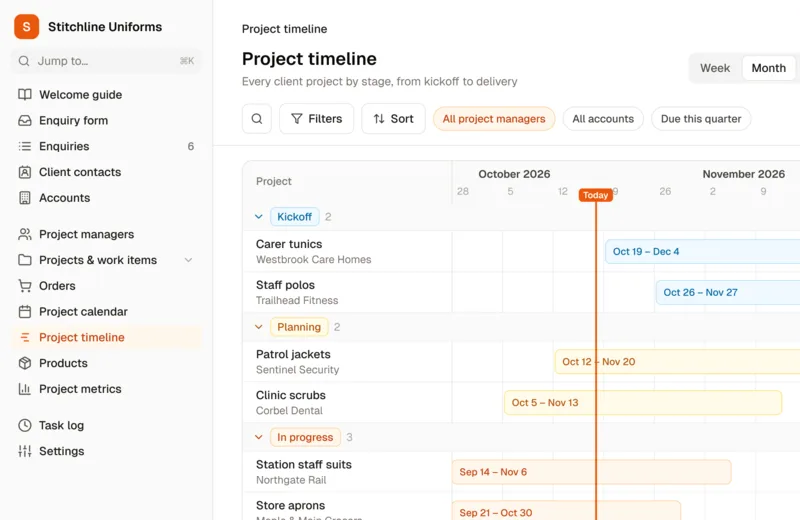Screen dimensions: 800x520
Task: Click the Project calendar icon
Action: [x=24, y=311]
